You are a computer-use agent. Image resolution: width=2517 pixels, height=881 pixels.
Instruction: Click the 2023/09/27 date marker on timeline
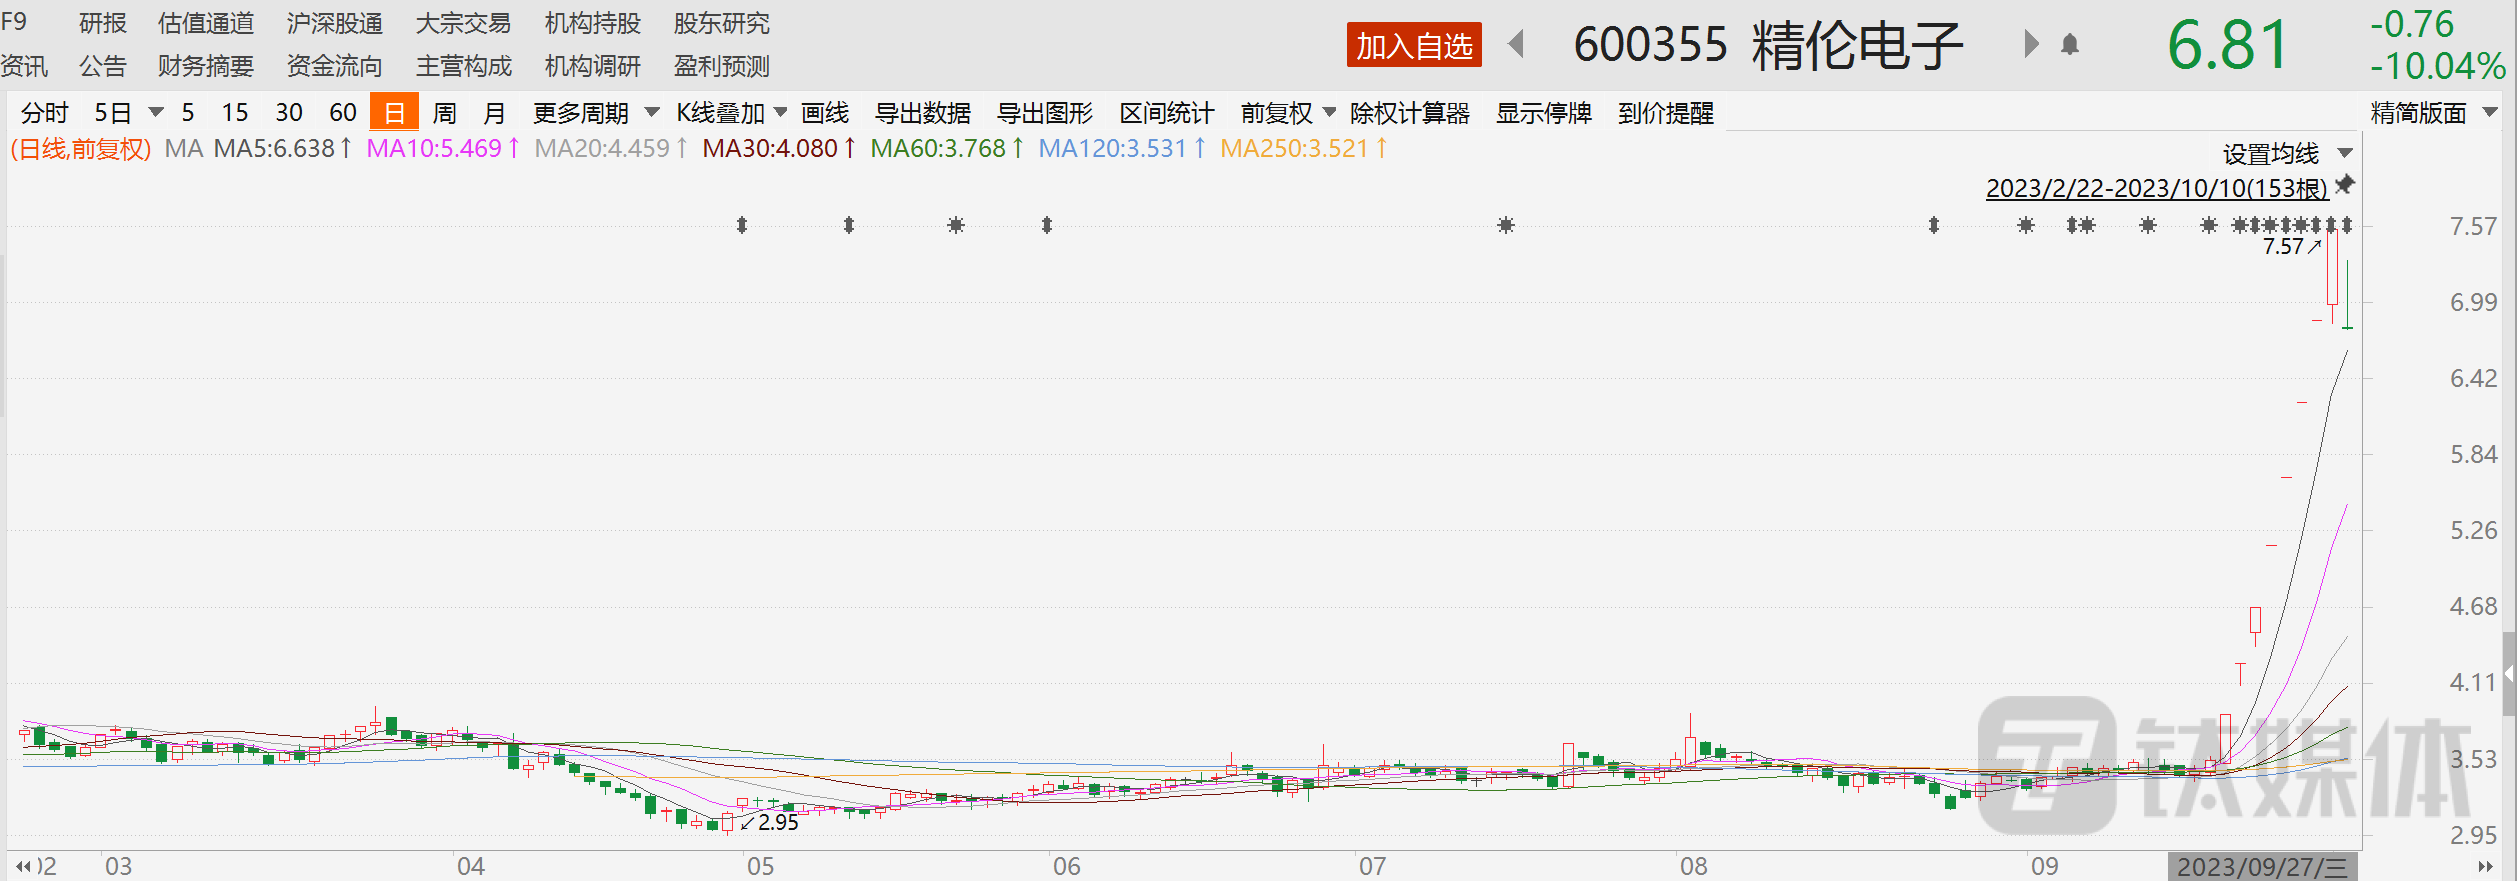pos(2261,866)
